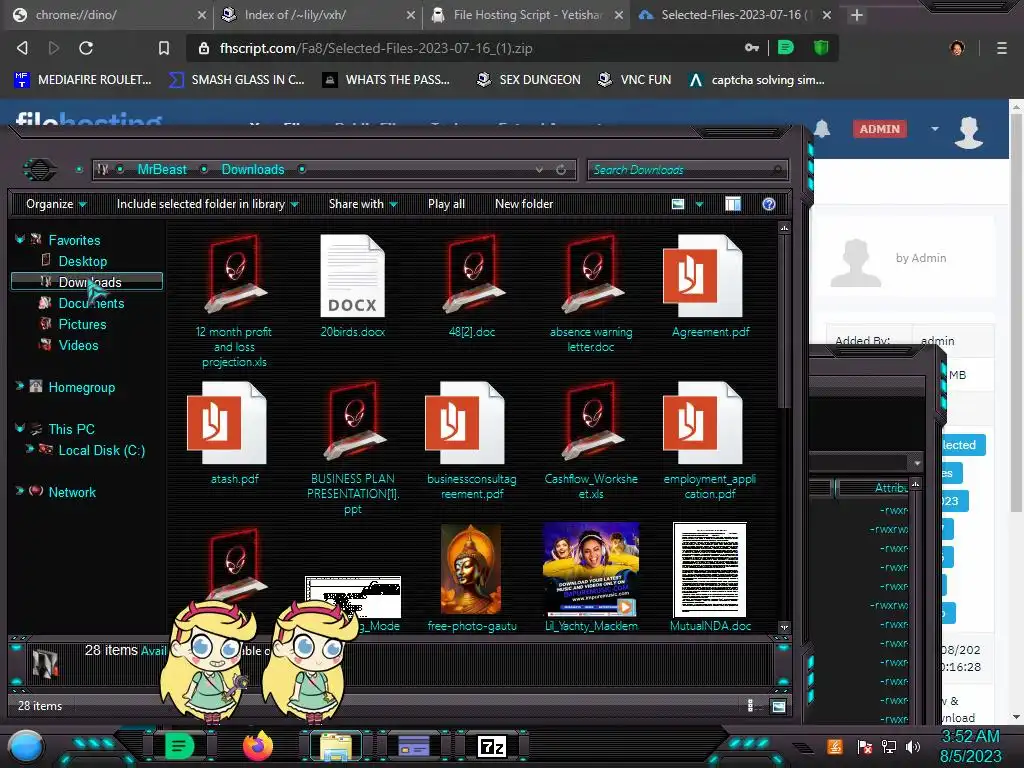The width and height of the screenshot is (1024, 768).
Task: Select employment_application.pdf
Action: coord(710,441)
